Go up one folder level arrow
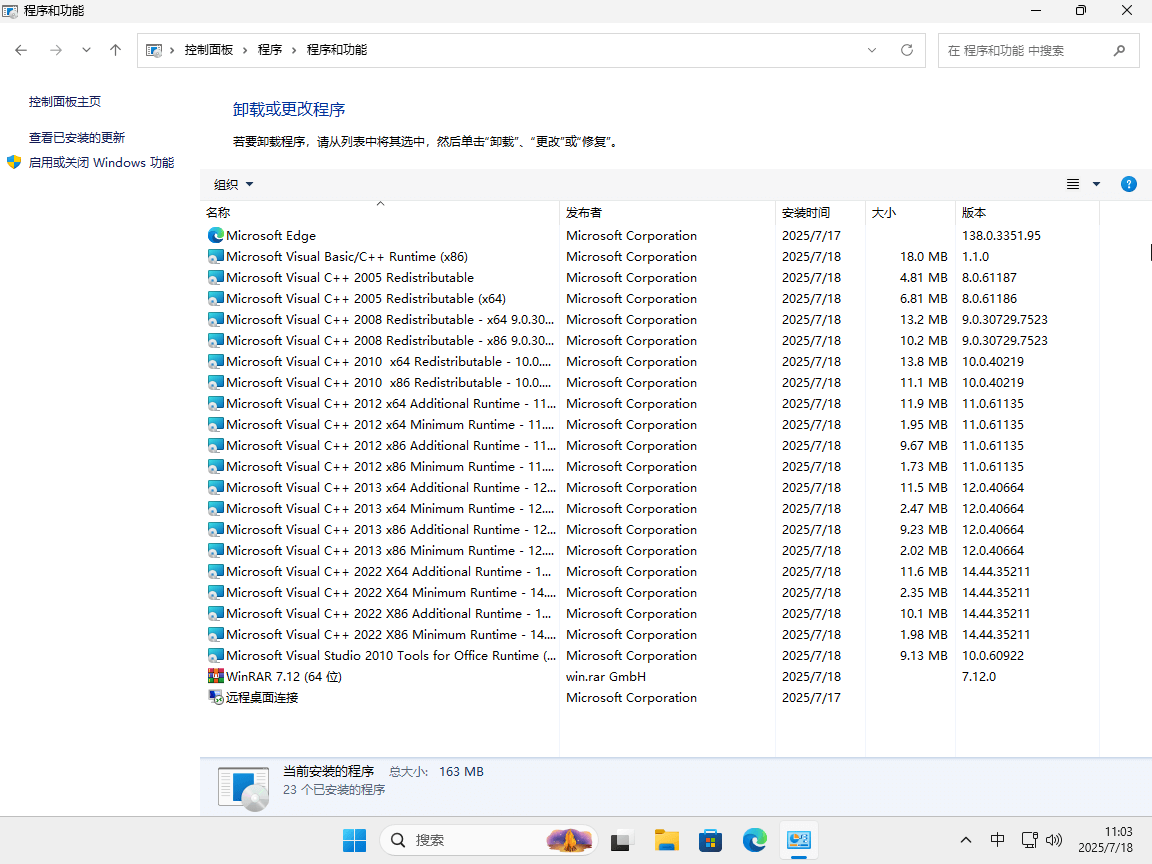 click(x=116, y=50)
